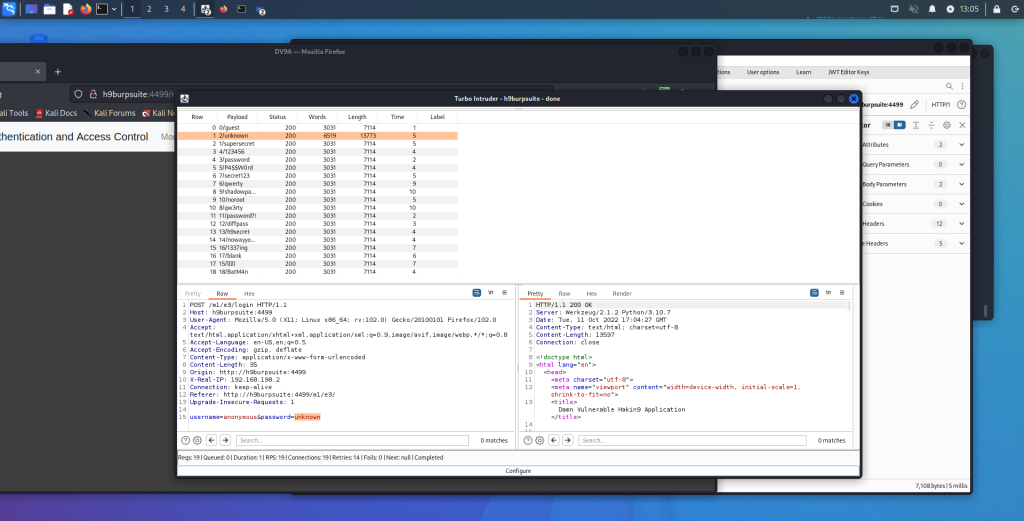Open response Render tab
1024x521 pixels.
(x=622, y=294)
